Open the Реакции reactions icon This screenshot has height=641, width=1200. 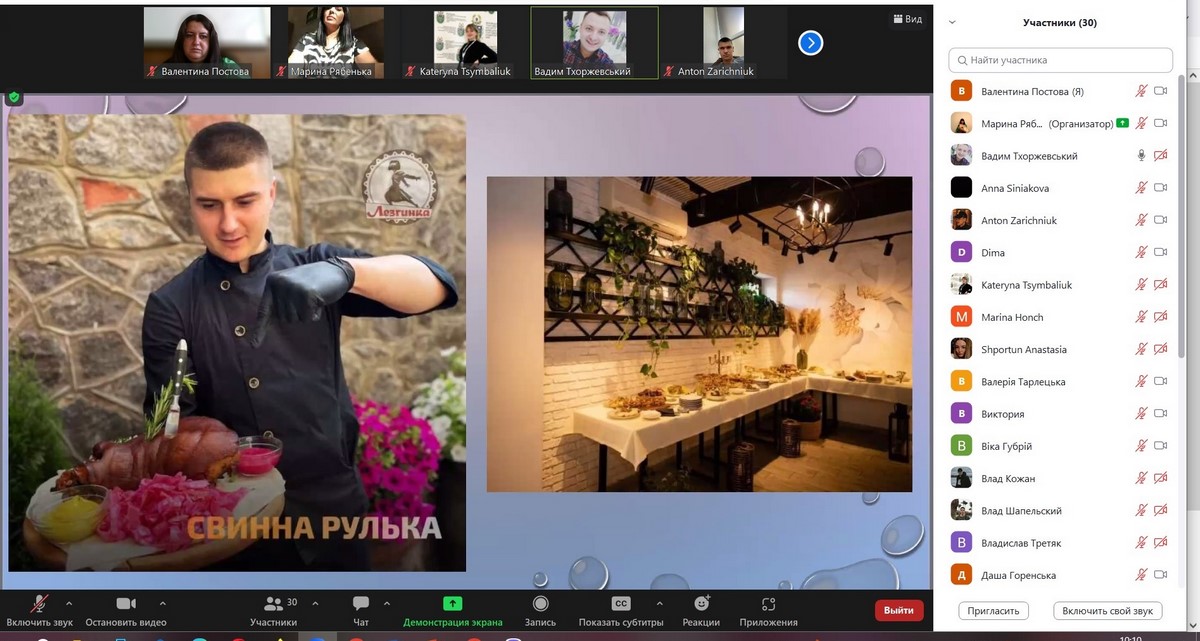(x=702, y=604)
